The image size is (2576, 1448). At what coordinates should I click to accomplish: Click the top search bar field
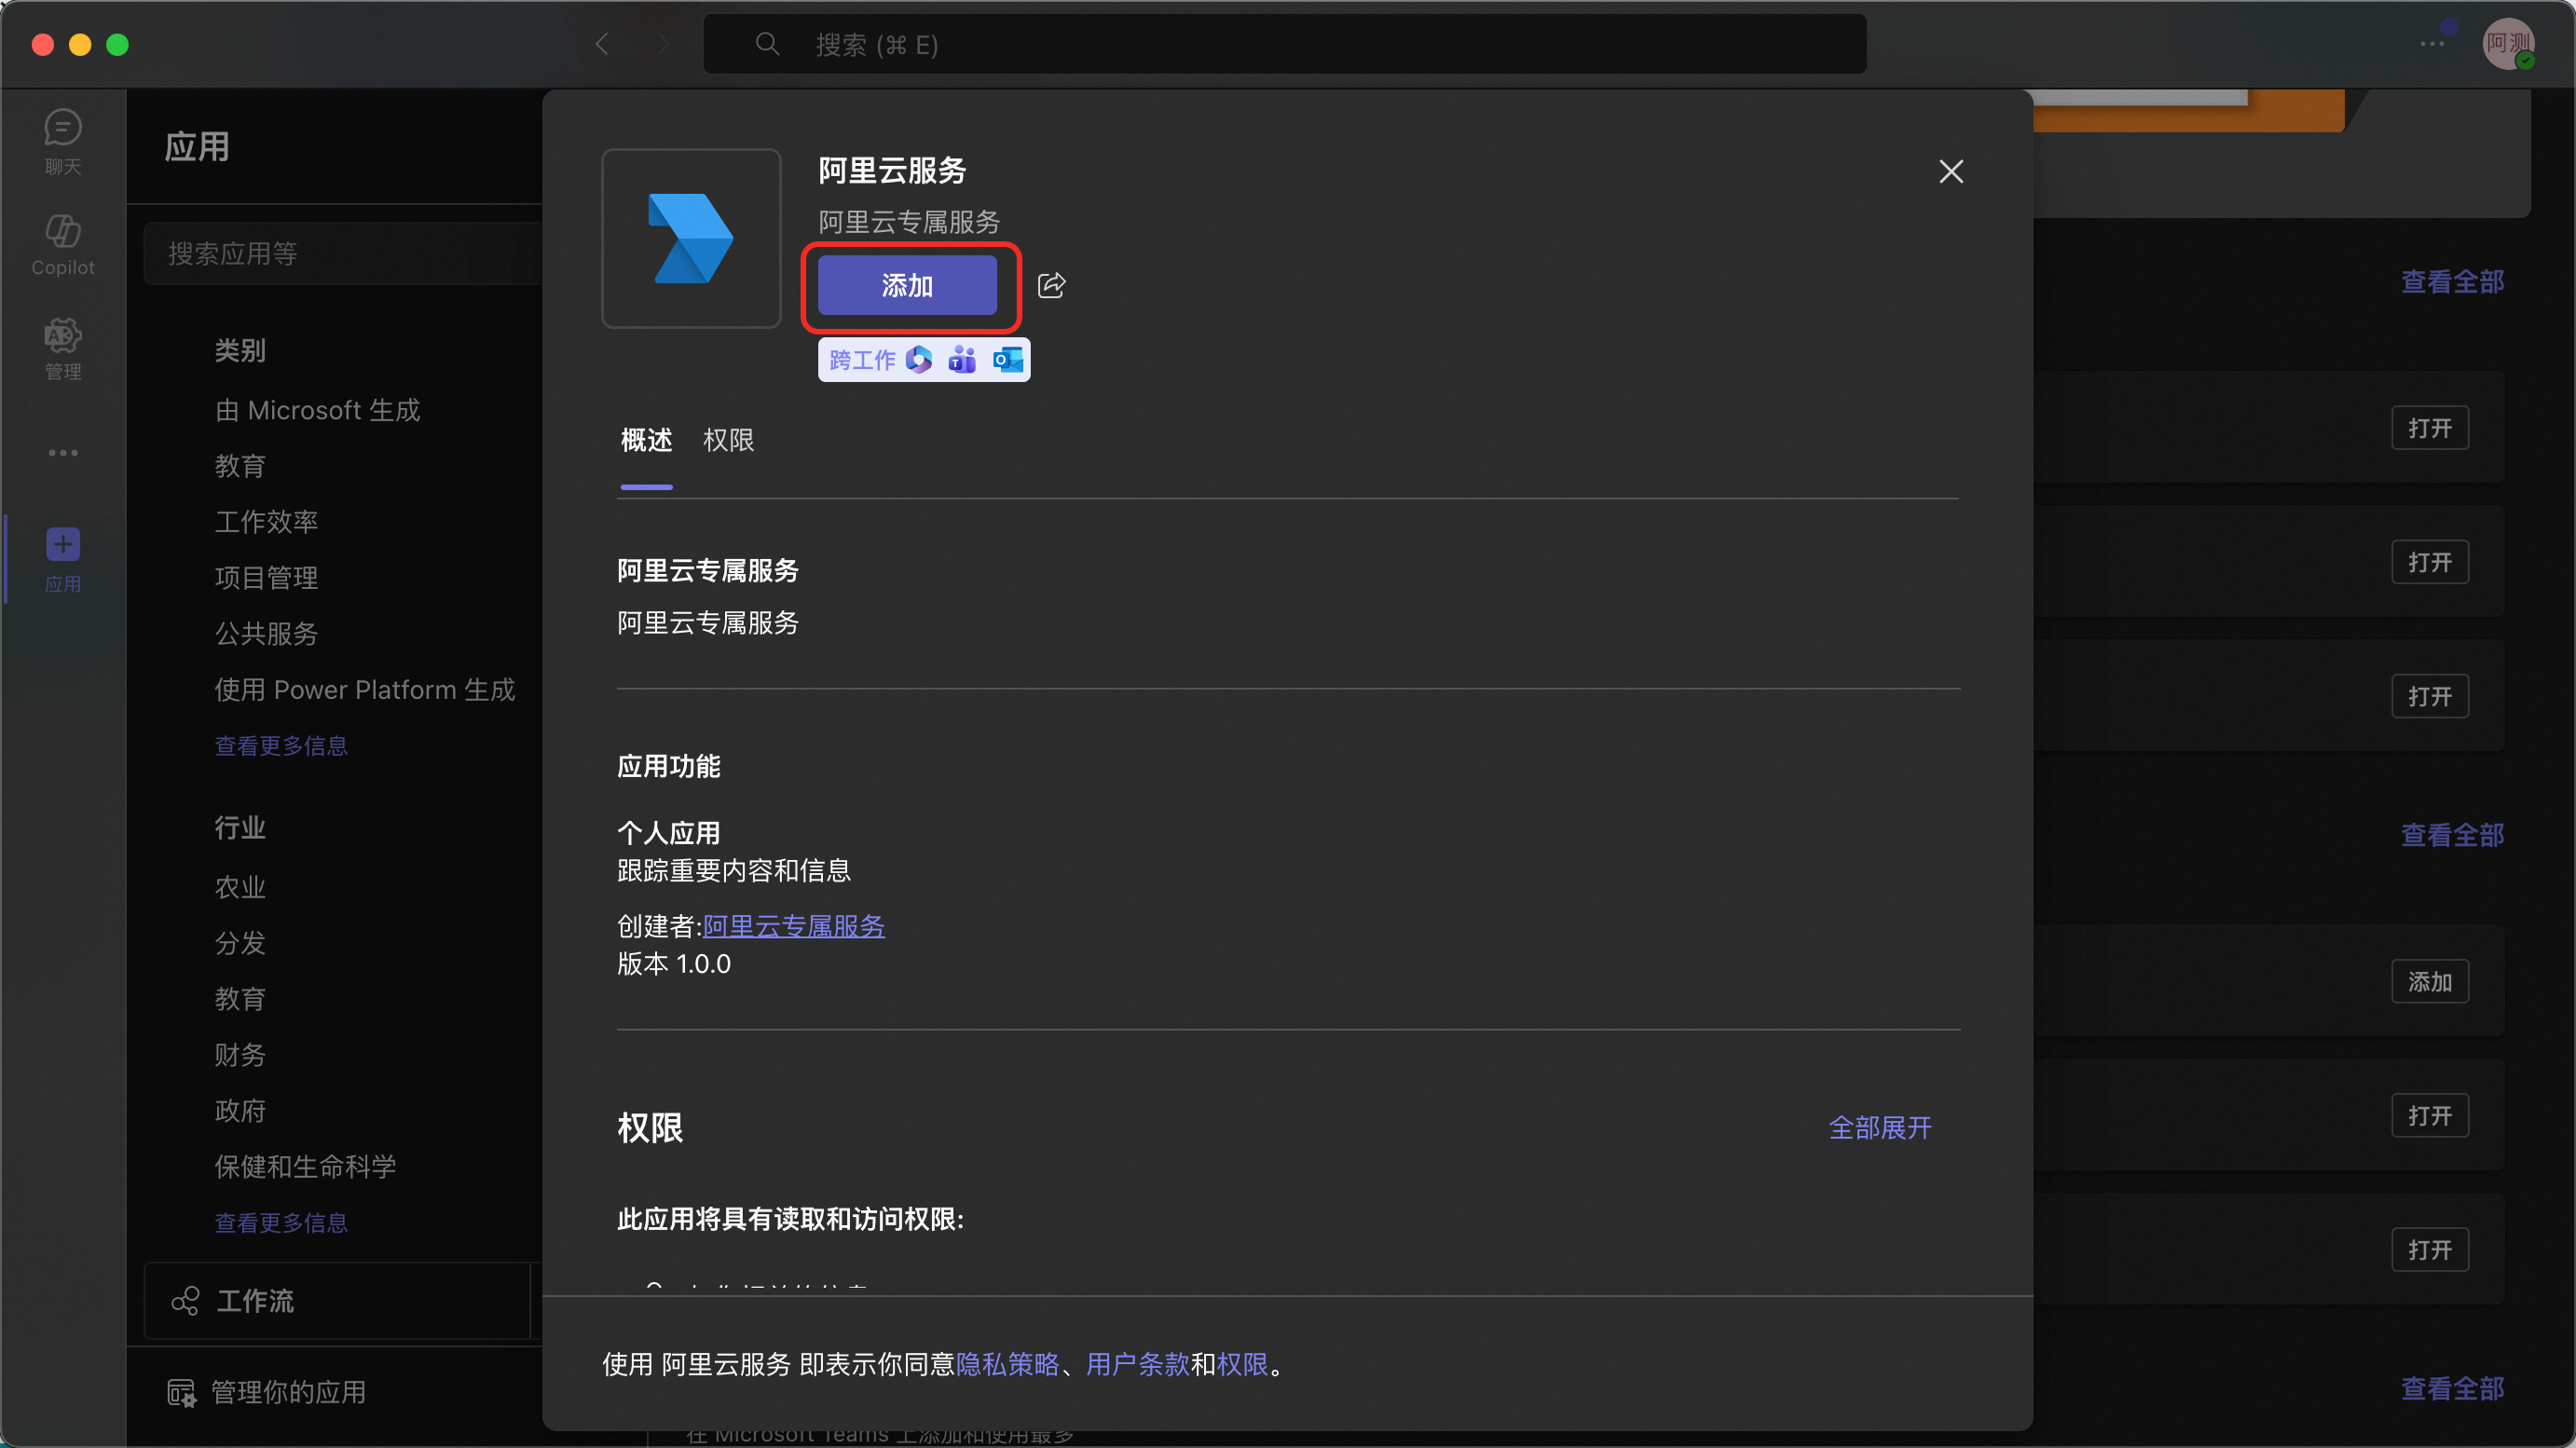pyautogui.click(x=1284, y=44)
